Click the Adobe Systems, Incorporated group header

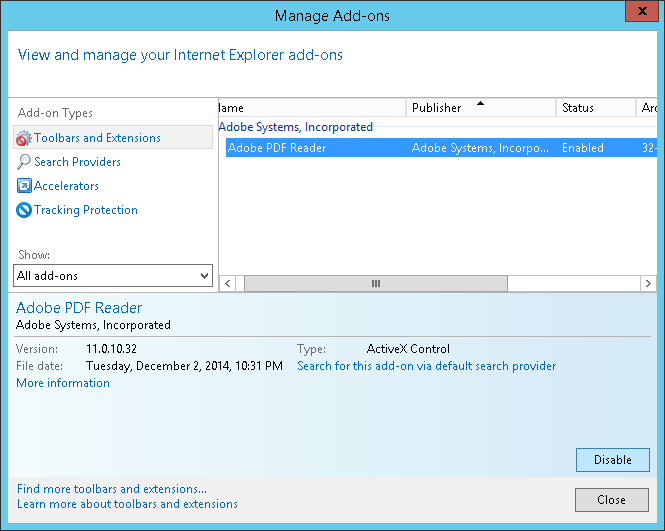(x=296, y=127)
